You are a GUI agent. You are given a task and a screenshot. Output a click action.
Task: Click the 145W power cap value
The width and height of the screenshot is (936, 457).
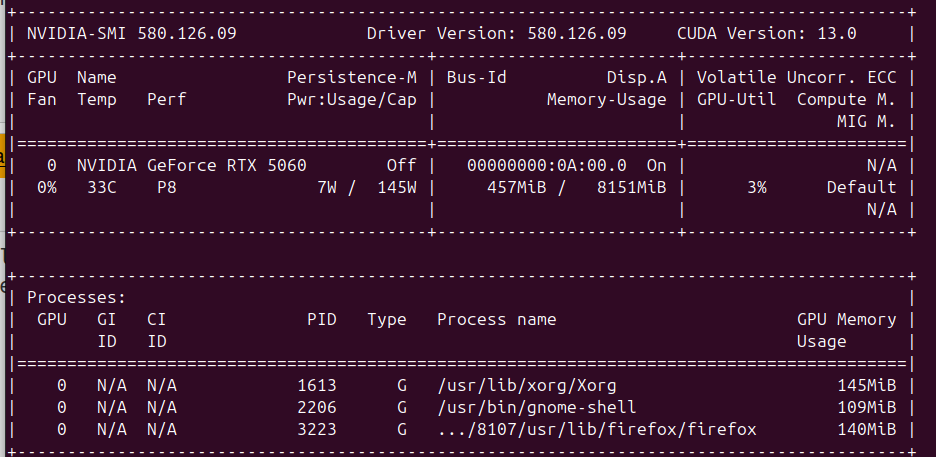pyautogui.click(x=396, y=187)
